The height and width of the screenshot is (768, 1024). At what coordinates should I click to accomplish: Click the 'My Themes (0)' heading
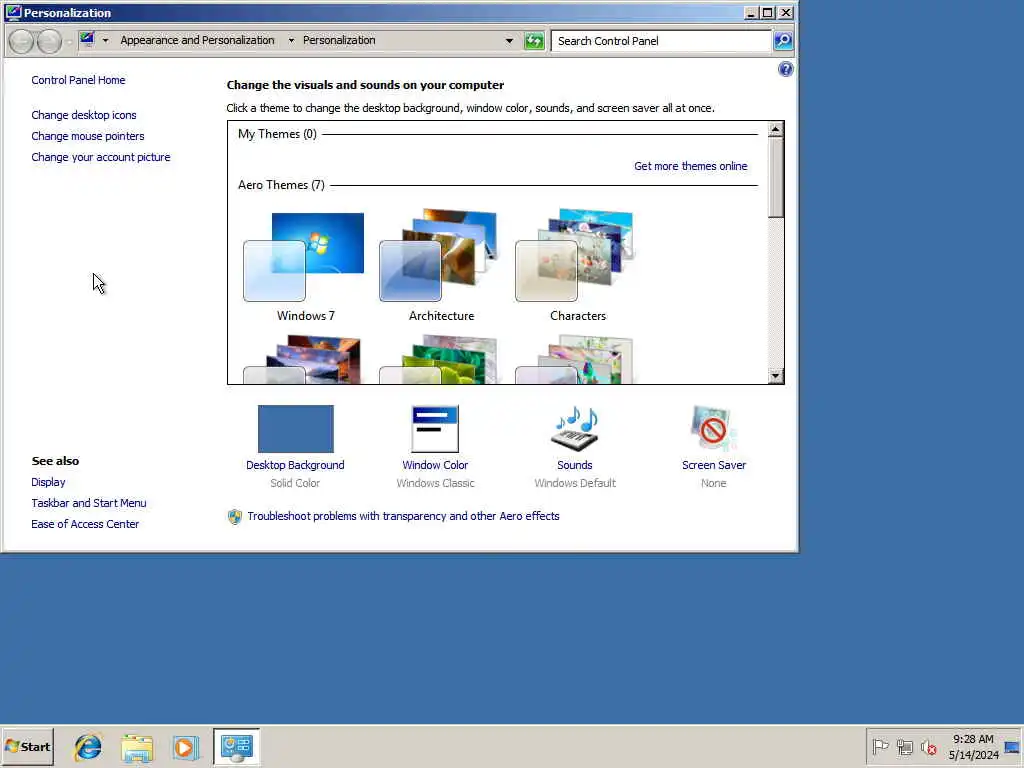coord(277,134)
